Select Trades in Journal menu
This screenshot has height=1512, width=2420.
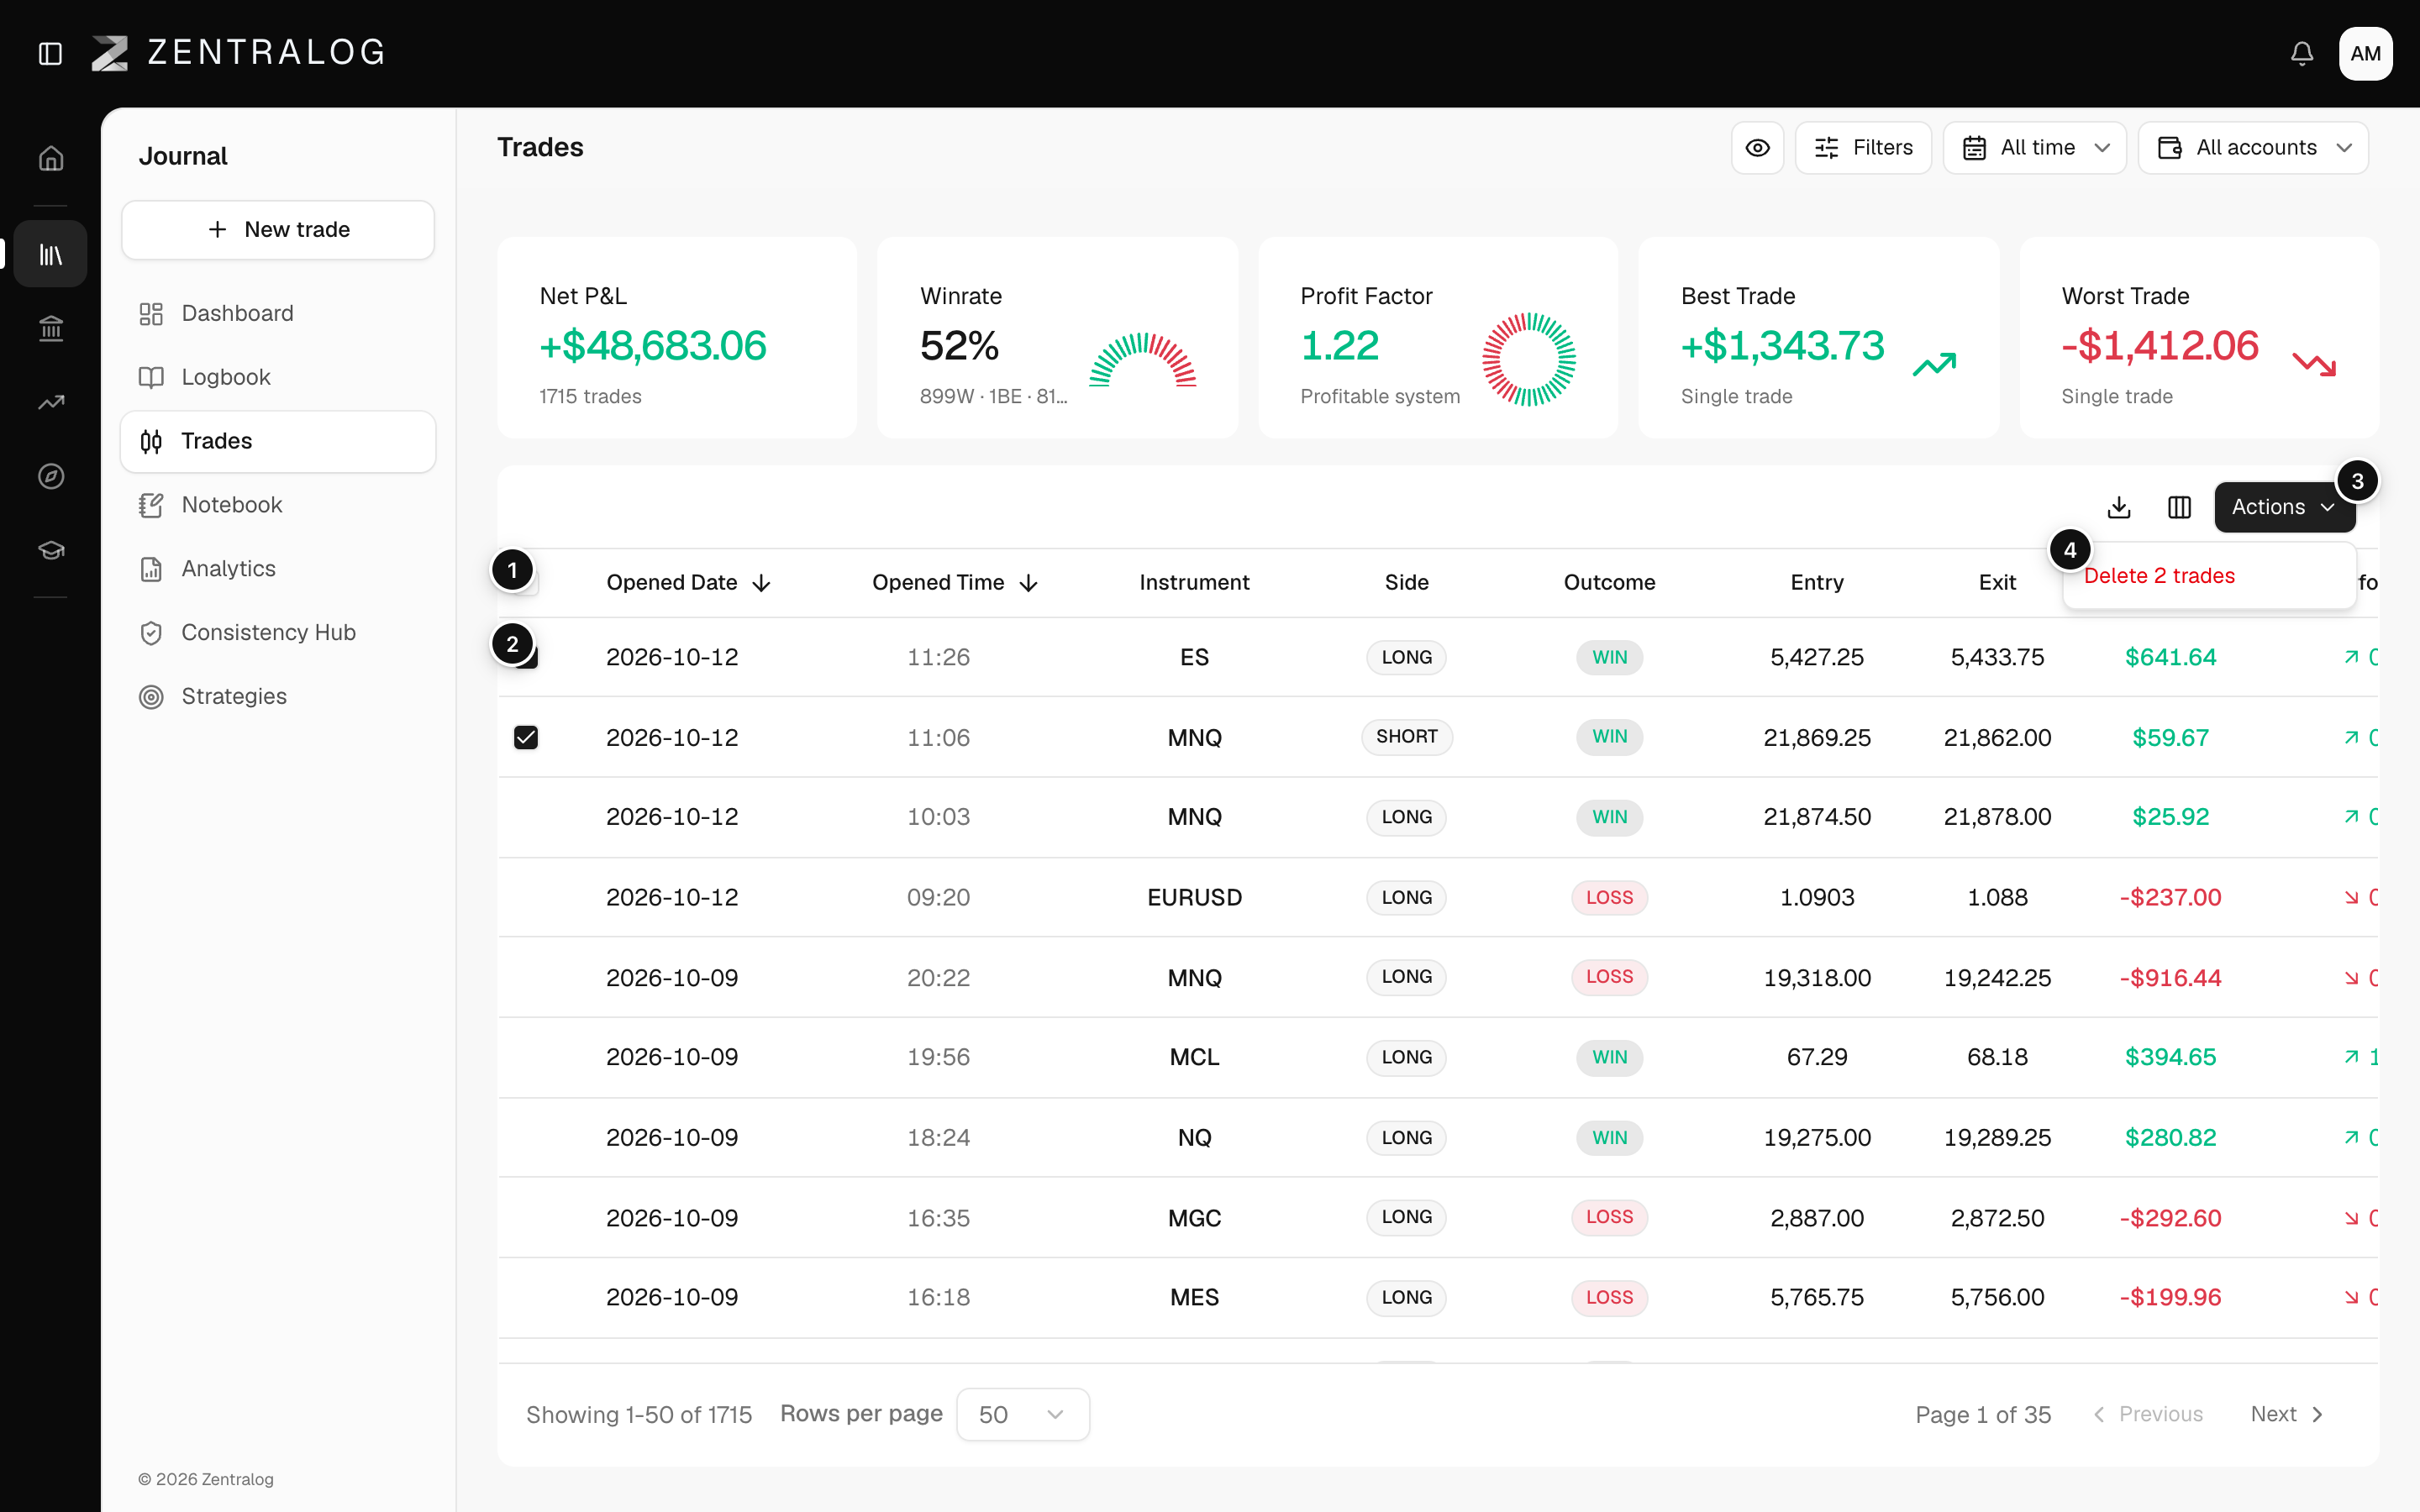pyautogui.click(x=278, y=441)
